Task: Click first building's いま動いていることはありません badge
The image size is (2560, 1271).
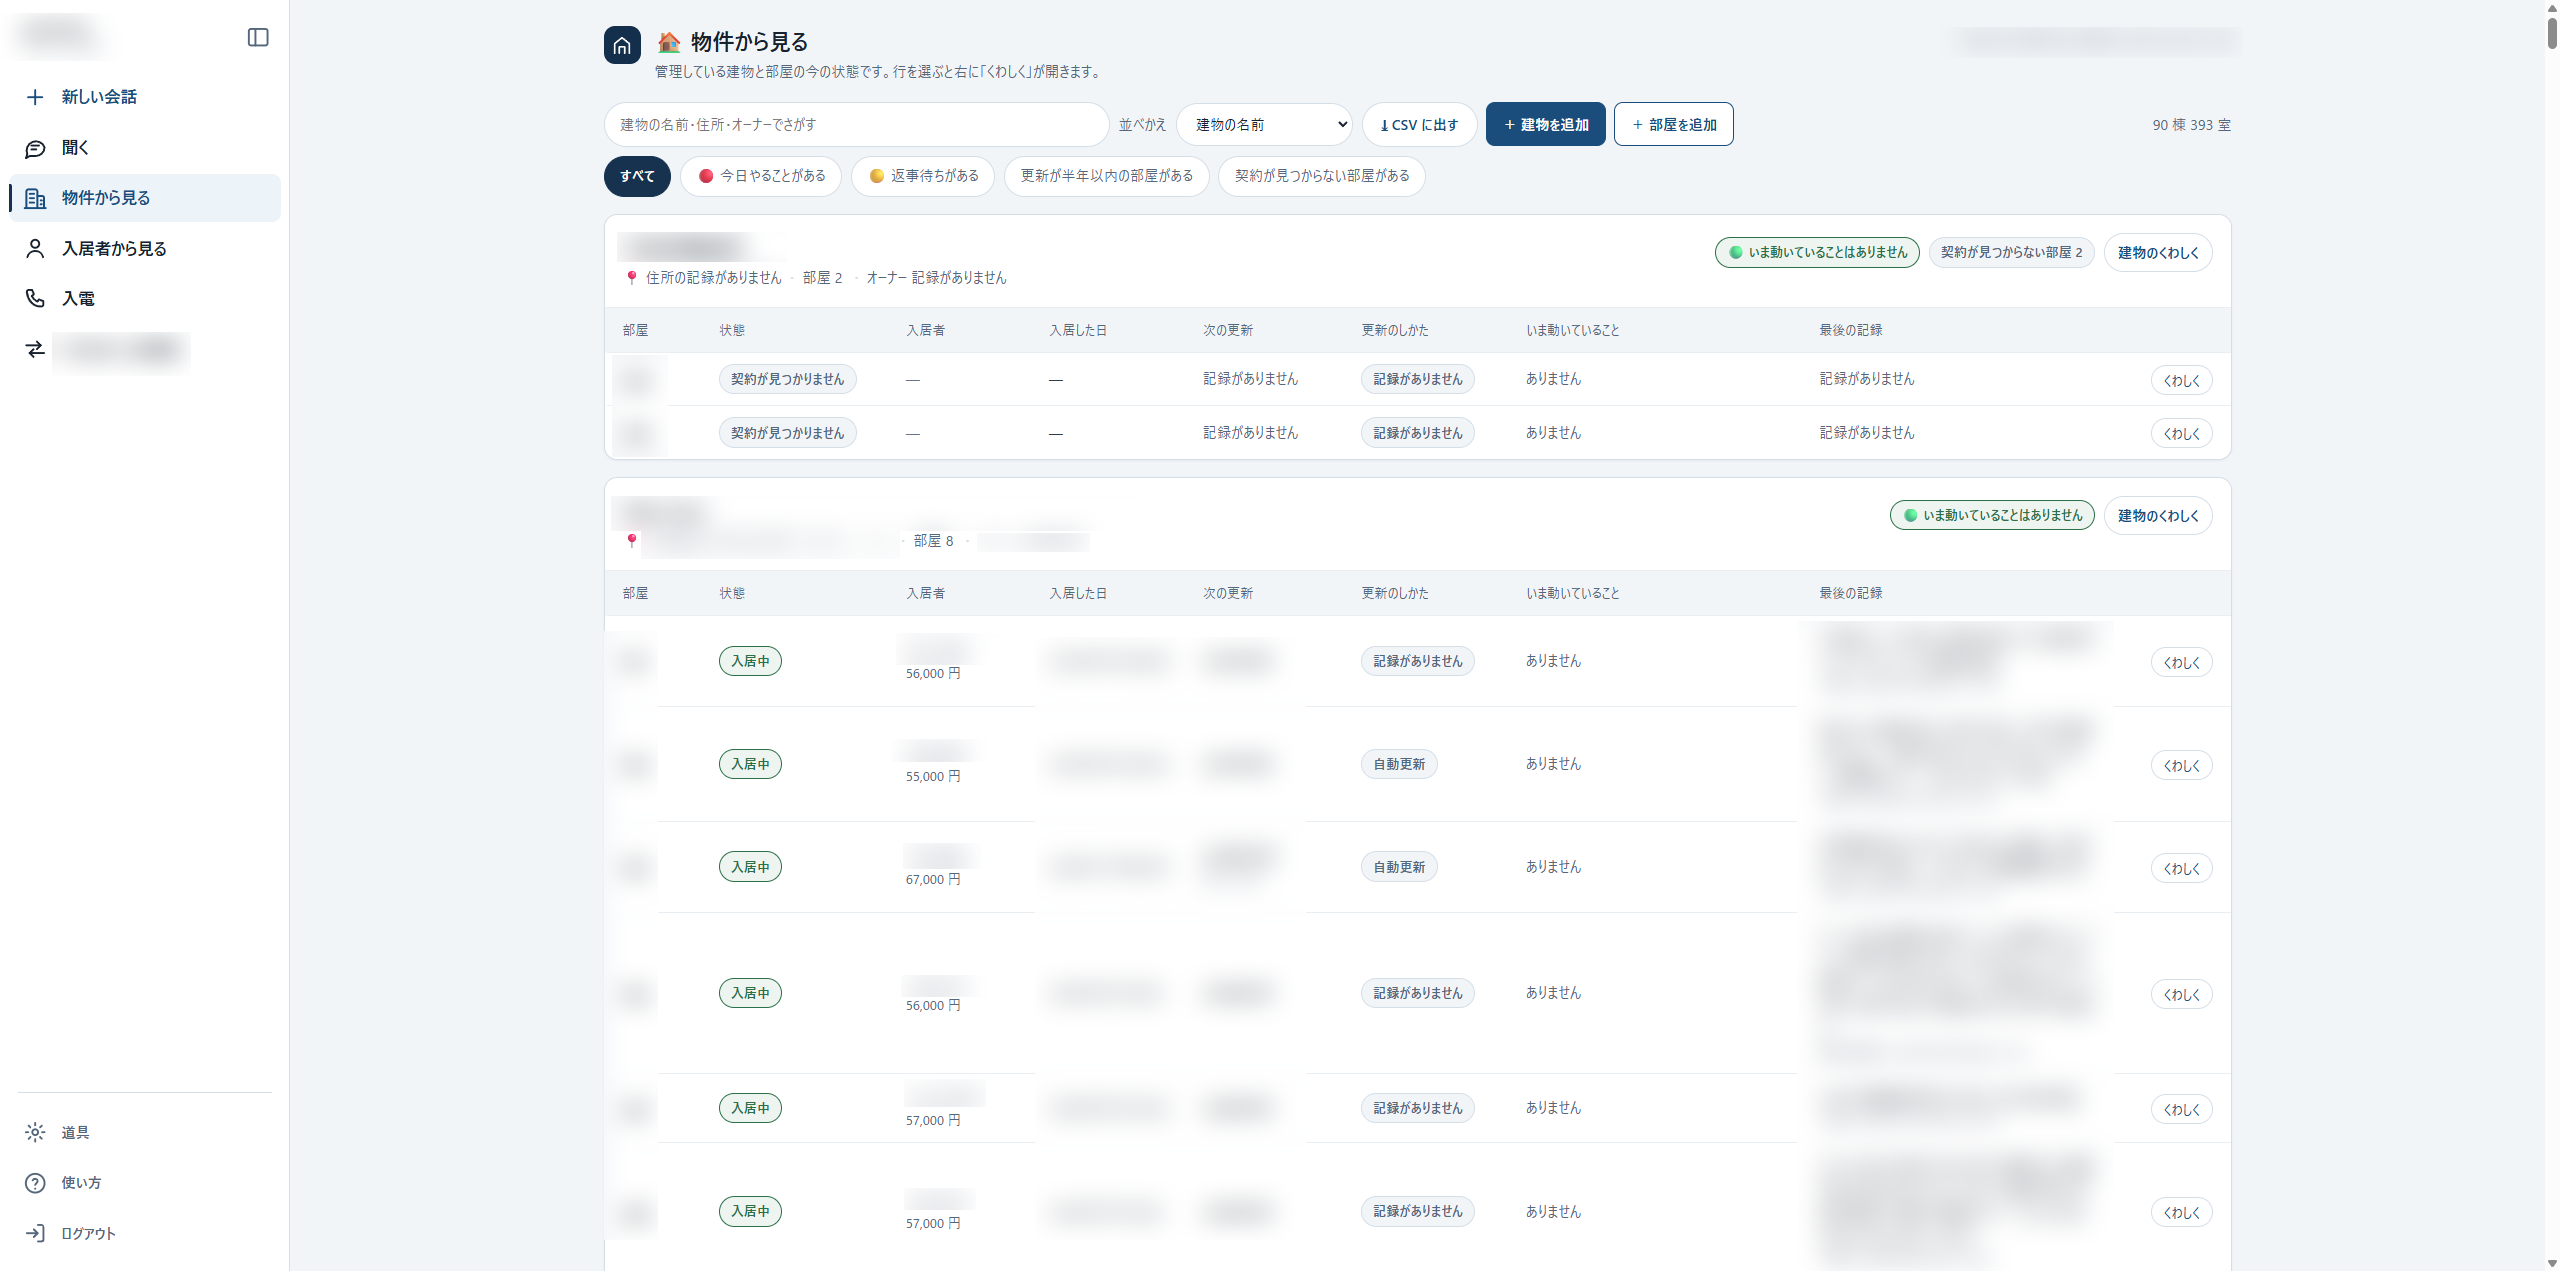Action: point(1817,253)
